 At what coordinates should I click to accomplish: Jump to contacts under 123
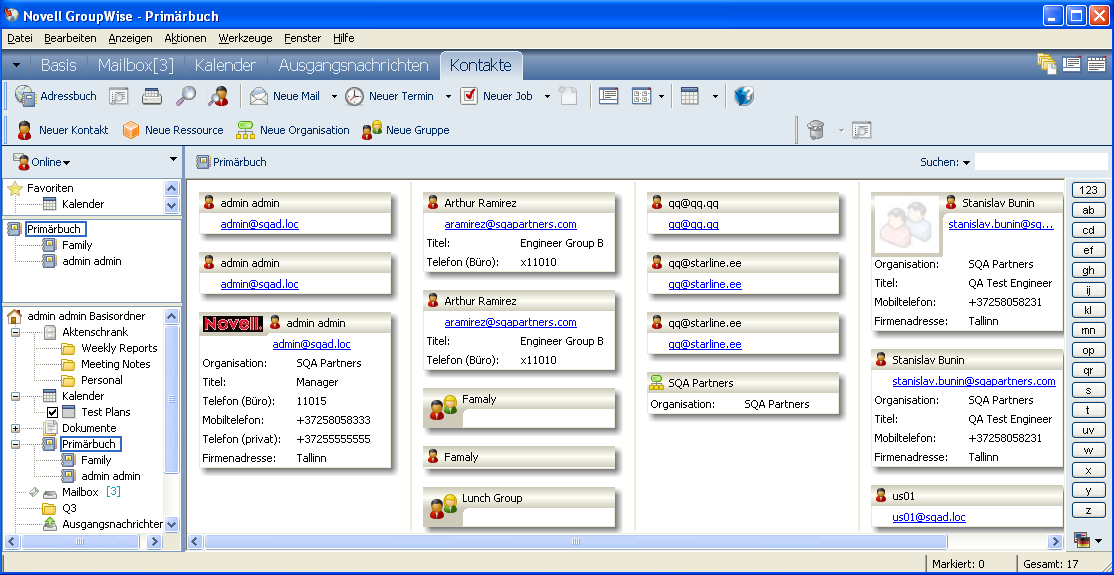1088,190
